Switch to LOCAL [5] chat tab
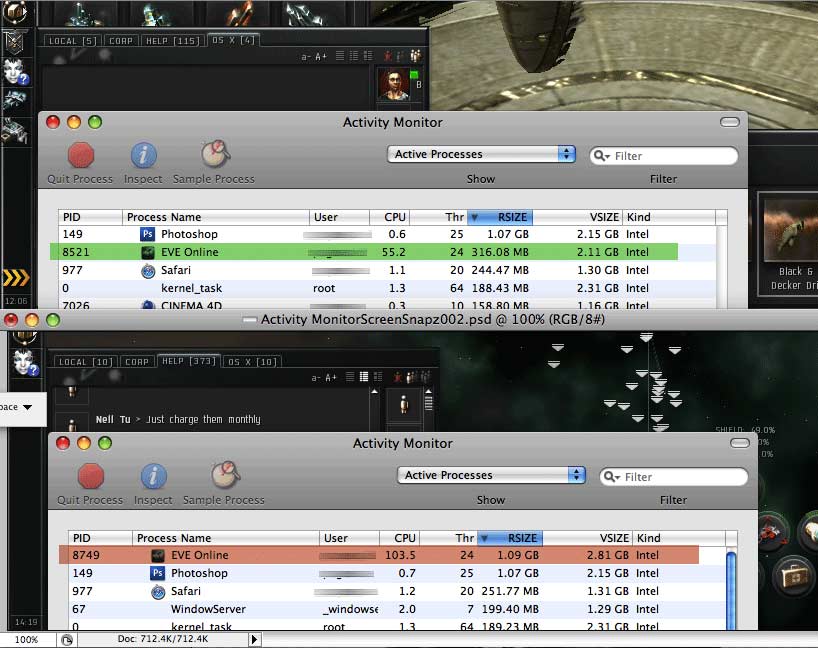This screenshot has width=818, height=648. [73, 41]
